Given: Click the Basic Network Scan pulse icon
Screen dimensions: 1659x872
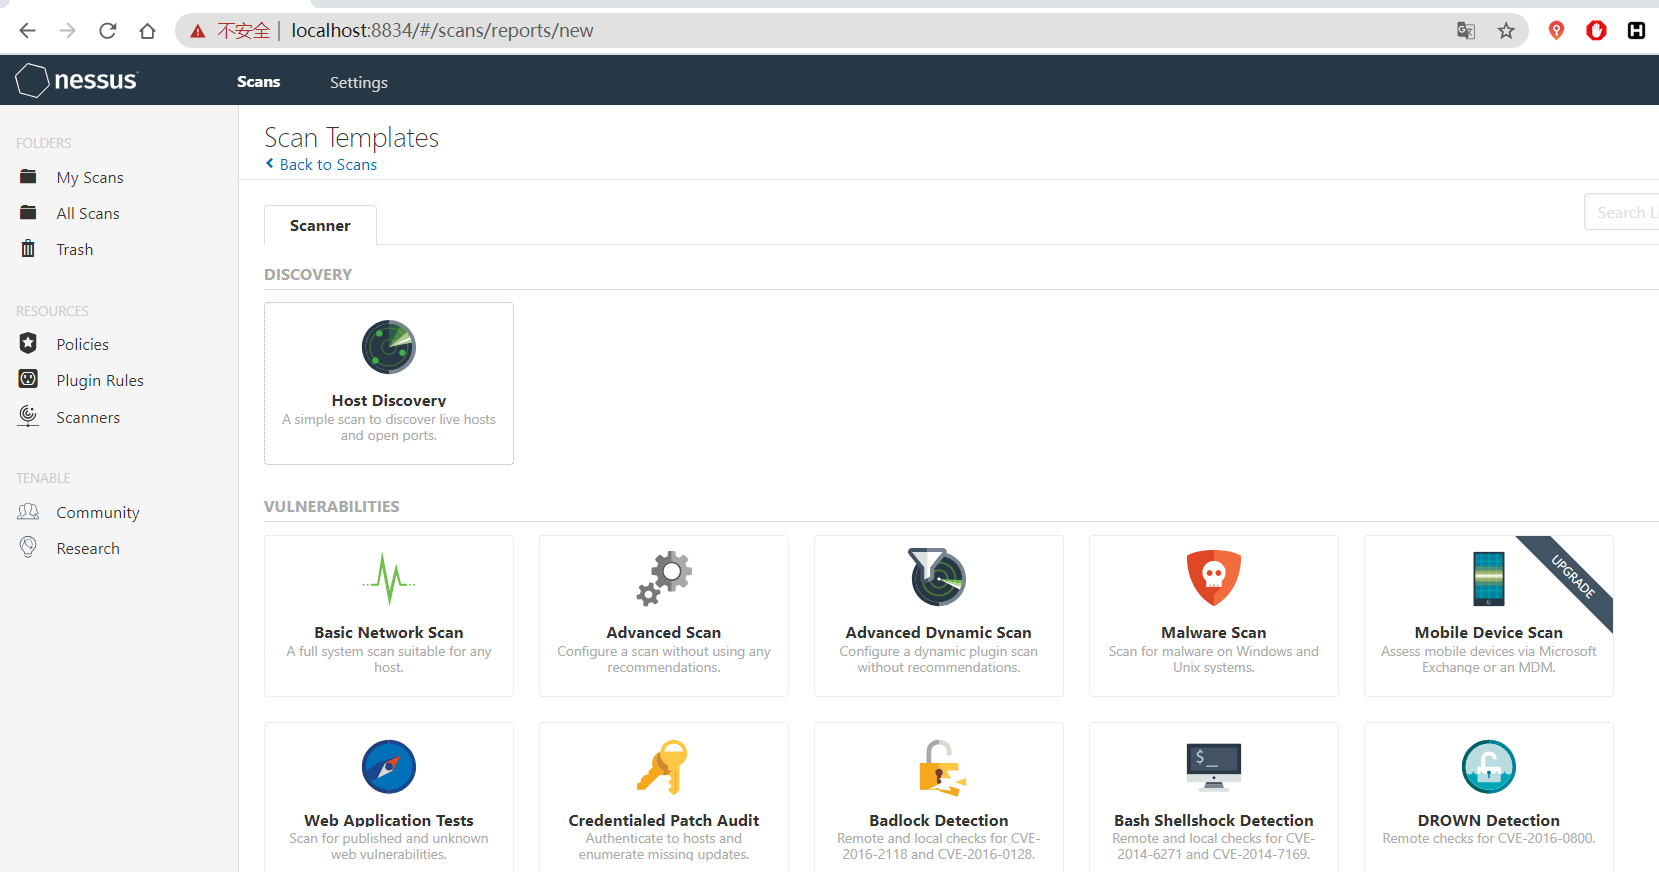Looking at the screenshot, I should tap(389, 578).
